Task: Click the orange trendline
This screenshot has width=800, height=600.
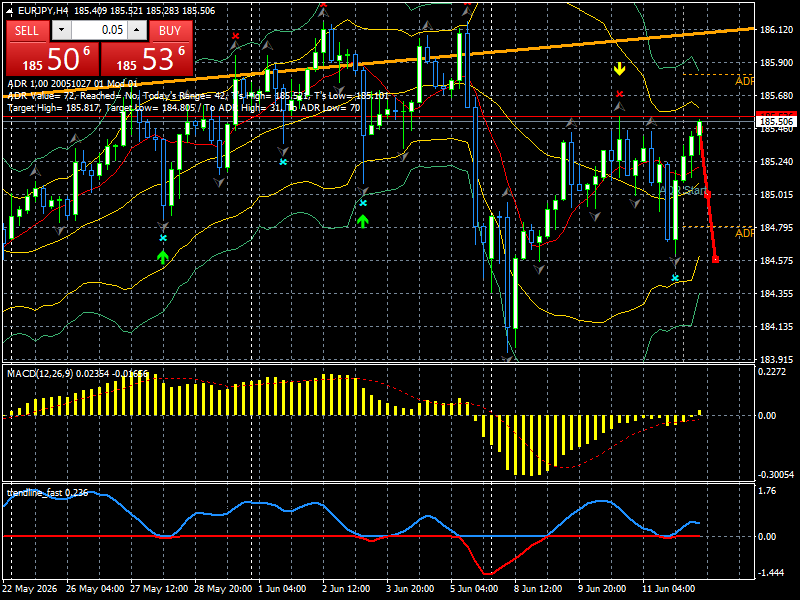Action: pos(378,63)
